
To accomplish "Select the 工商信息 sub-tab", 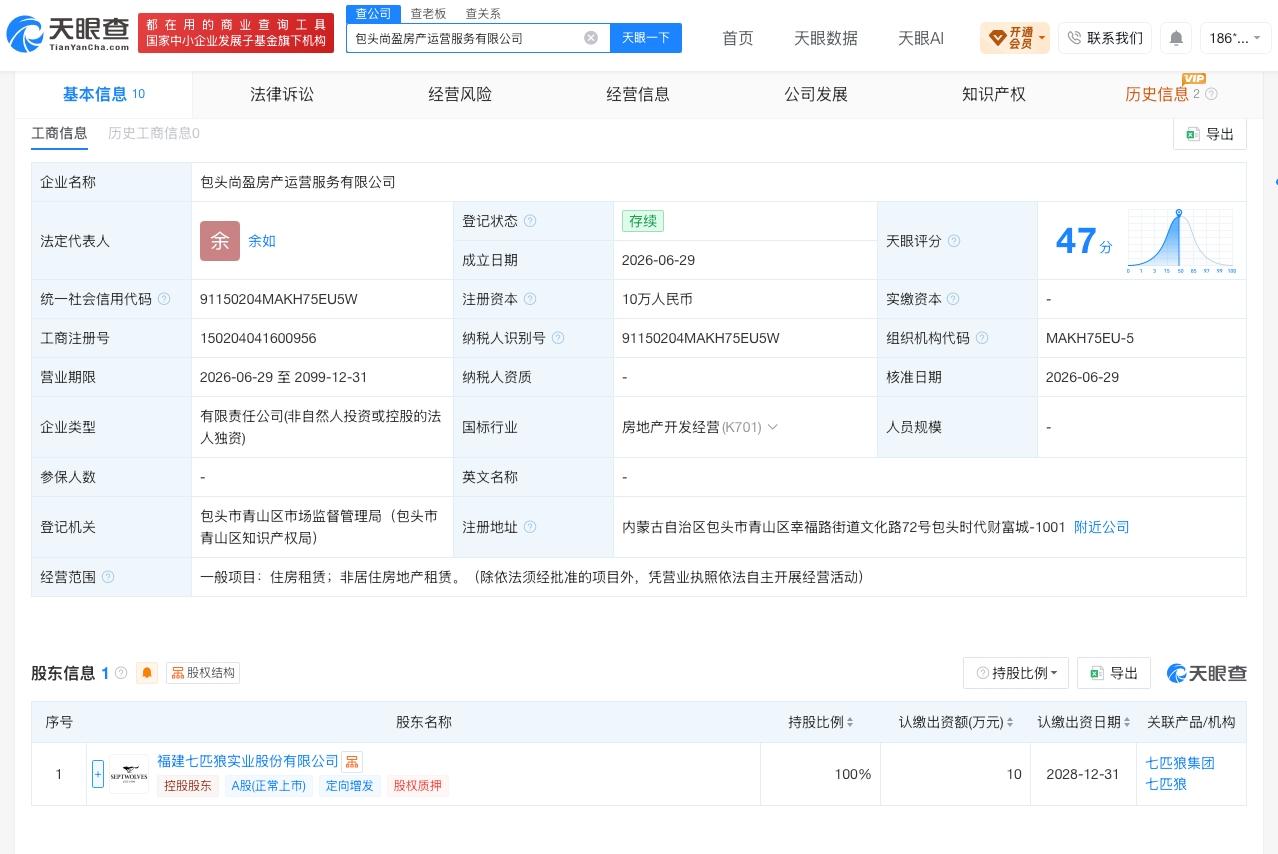I will (59, 133).
